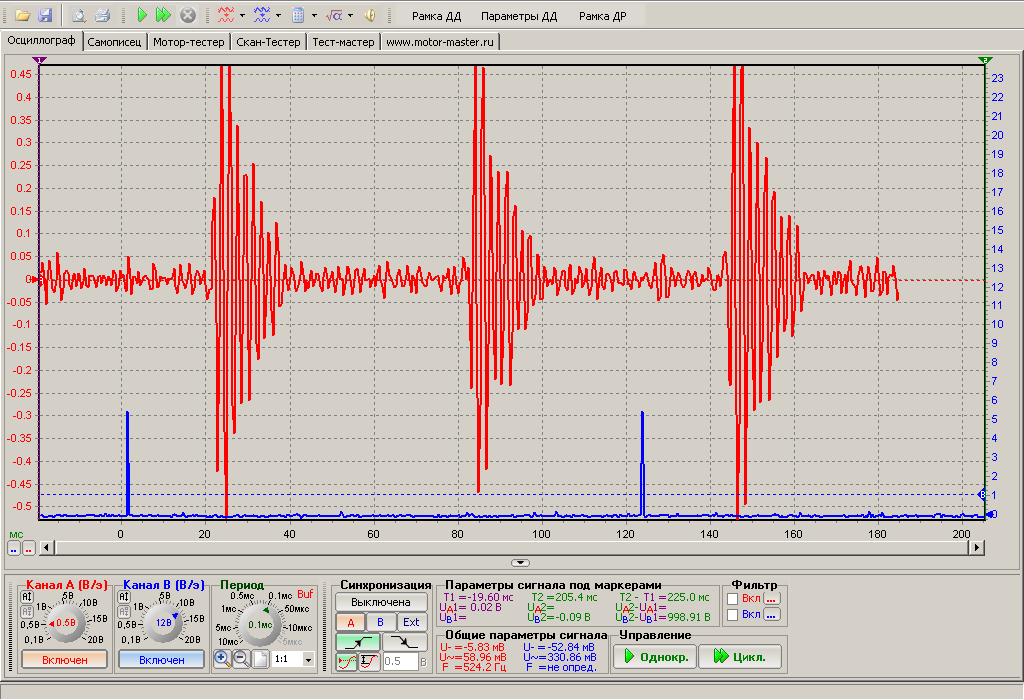Open the Самописец tab
This screenshot has width=1024, height=700.
pyautogui.click(x=115, y=42)
